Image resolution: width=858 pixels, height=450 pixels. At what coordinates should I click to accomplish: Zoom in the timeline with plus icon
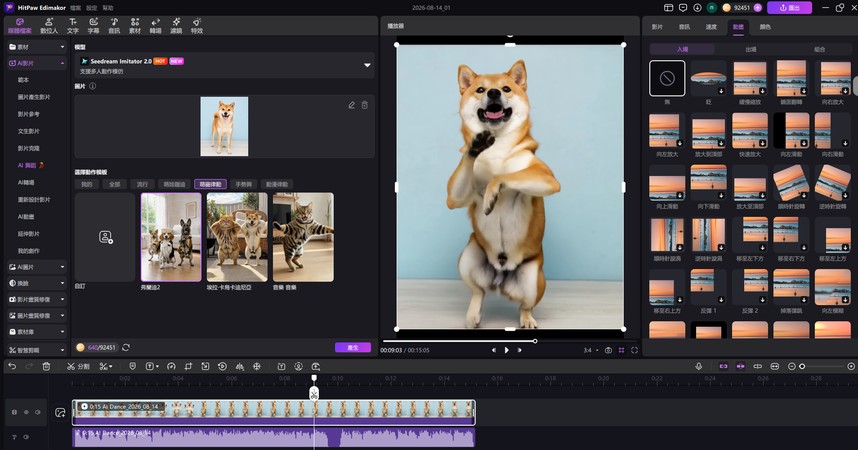click(x=851, y=366)
